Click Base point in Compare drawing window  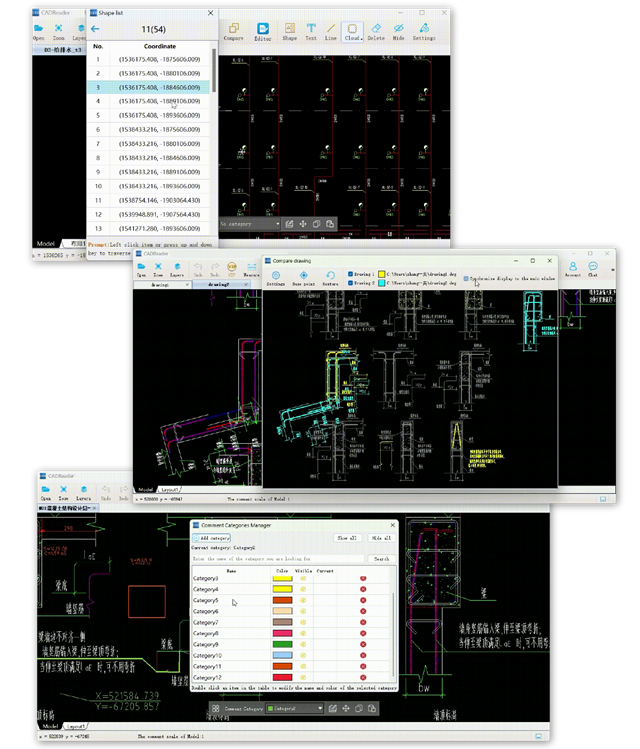(303, 278)
